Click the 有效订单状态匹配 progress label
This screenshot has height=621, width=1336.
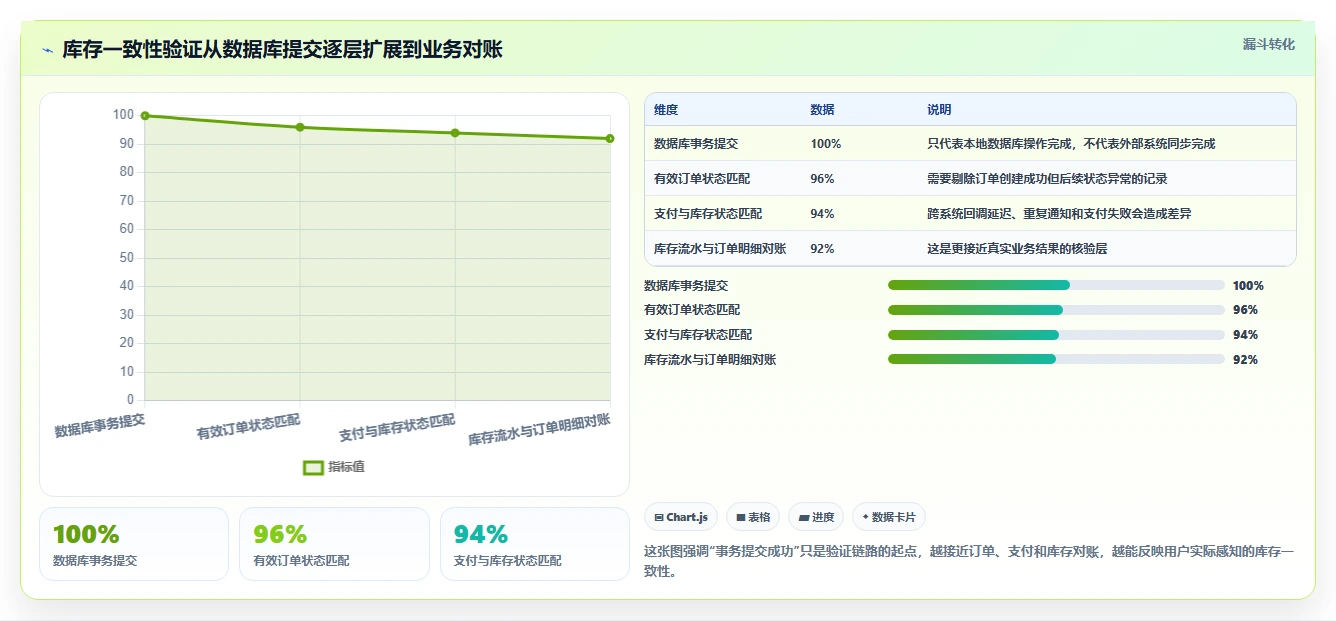(x=692, y=310)
